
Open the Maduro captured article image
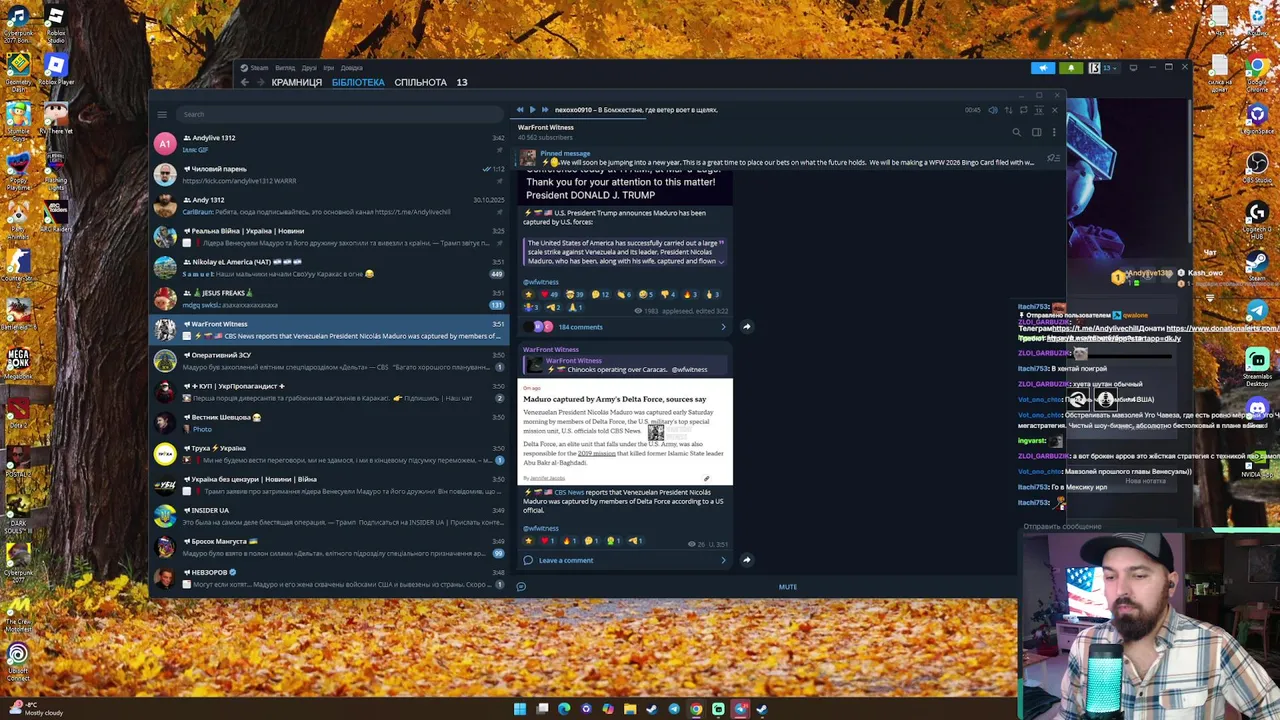point(625,432)
